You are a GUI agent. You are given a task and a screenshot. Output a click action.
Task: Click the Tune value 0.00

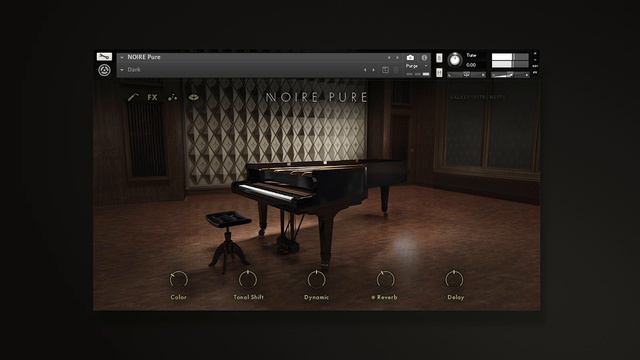coord(471,65)
